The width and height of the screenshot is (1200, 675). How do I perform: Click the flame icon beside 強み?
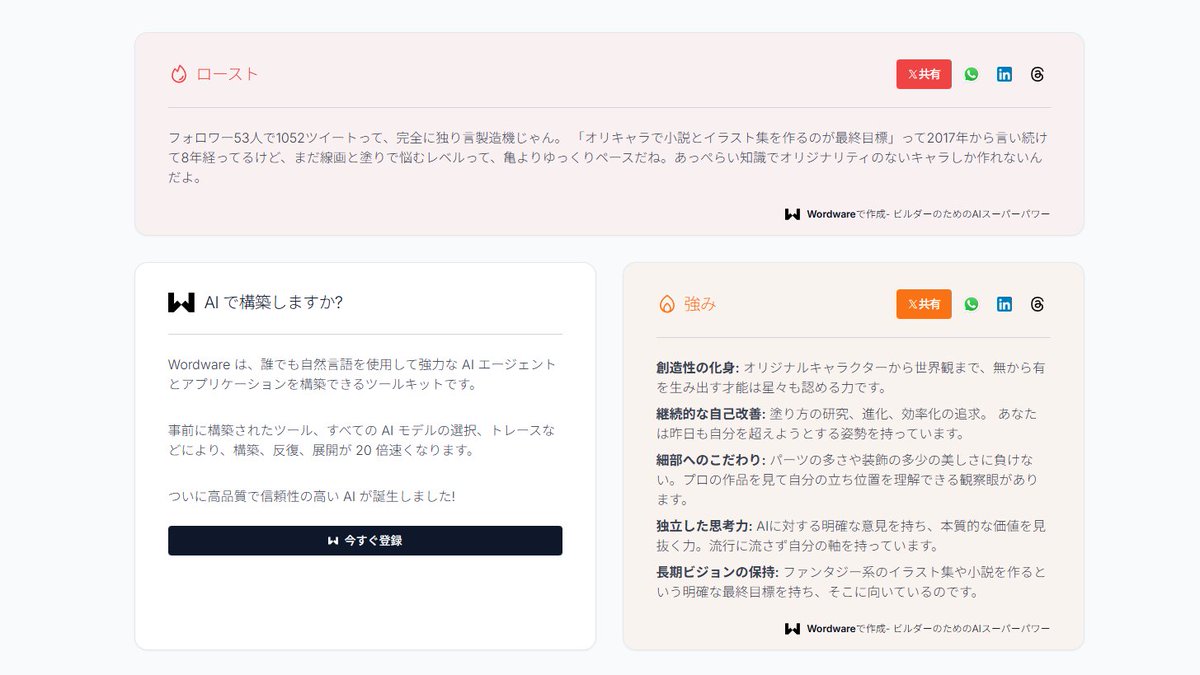coord(667,304)
